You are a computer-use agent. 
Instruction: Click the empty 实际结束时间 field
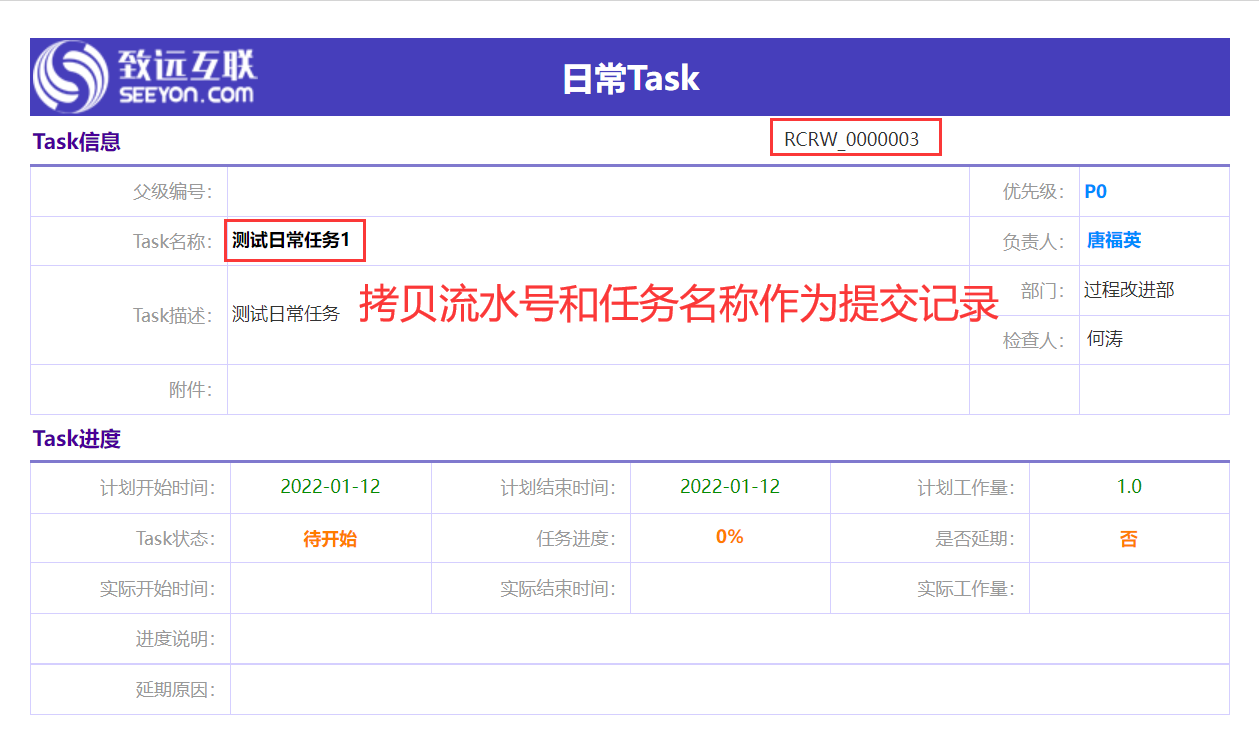coord(730,589)
